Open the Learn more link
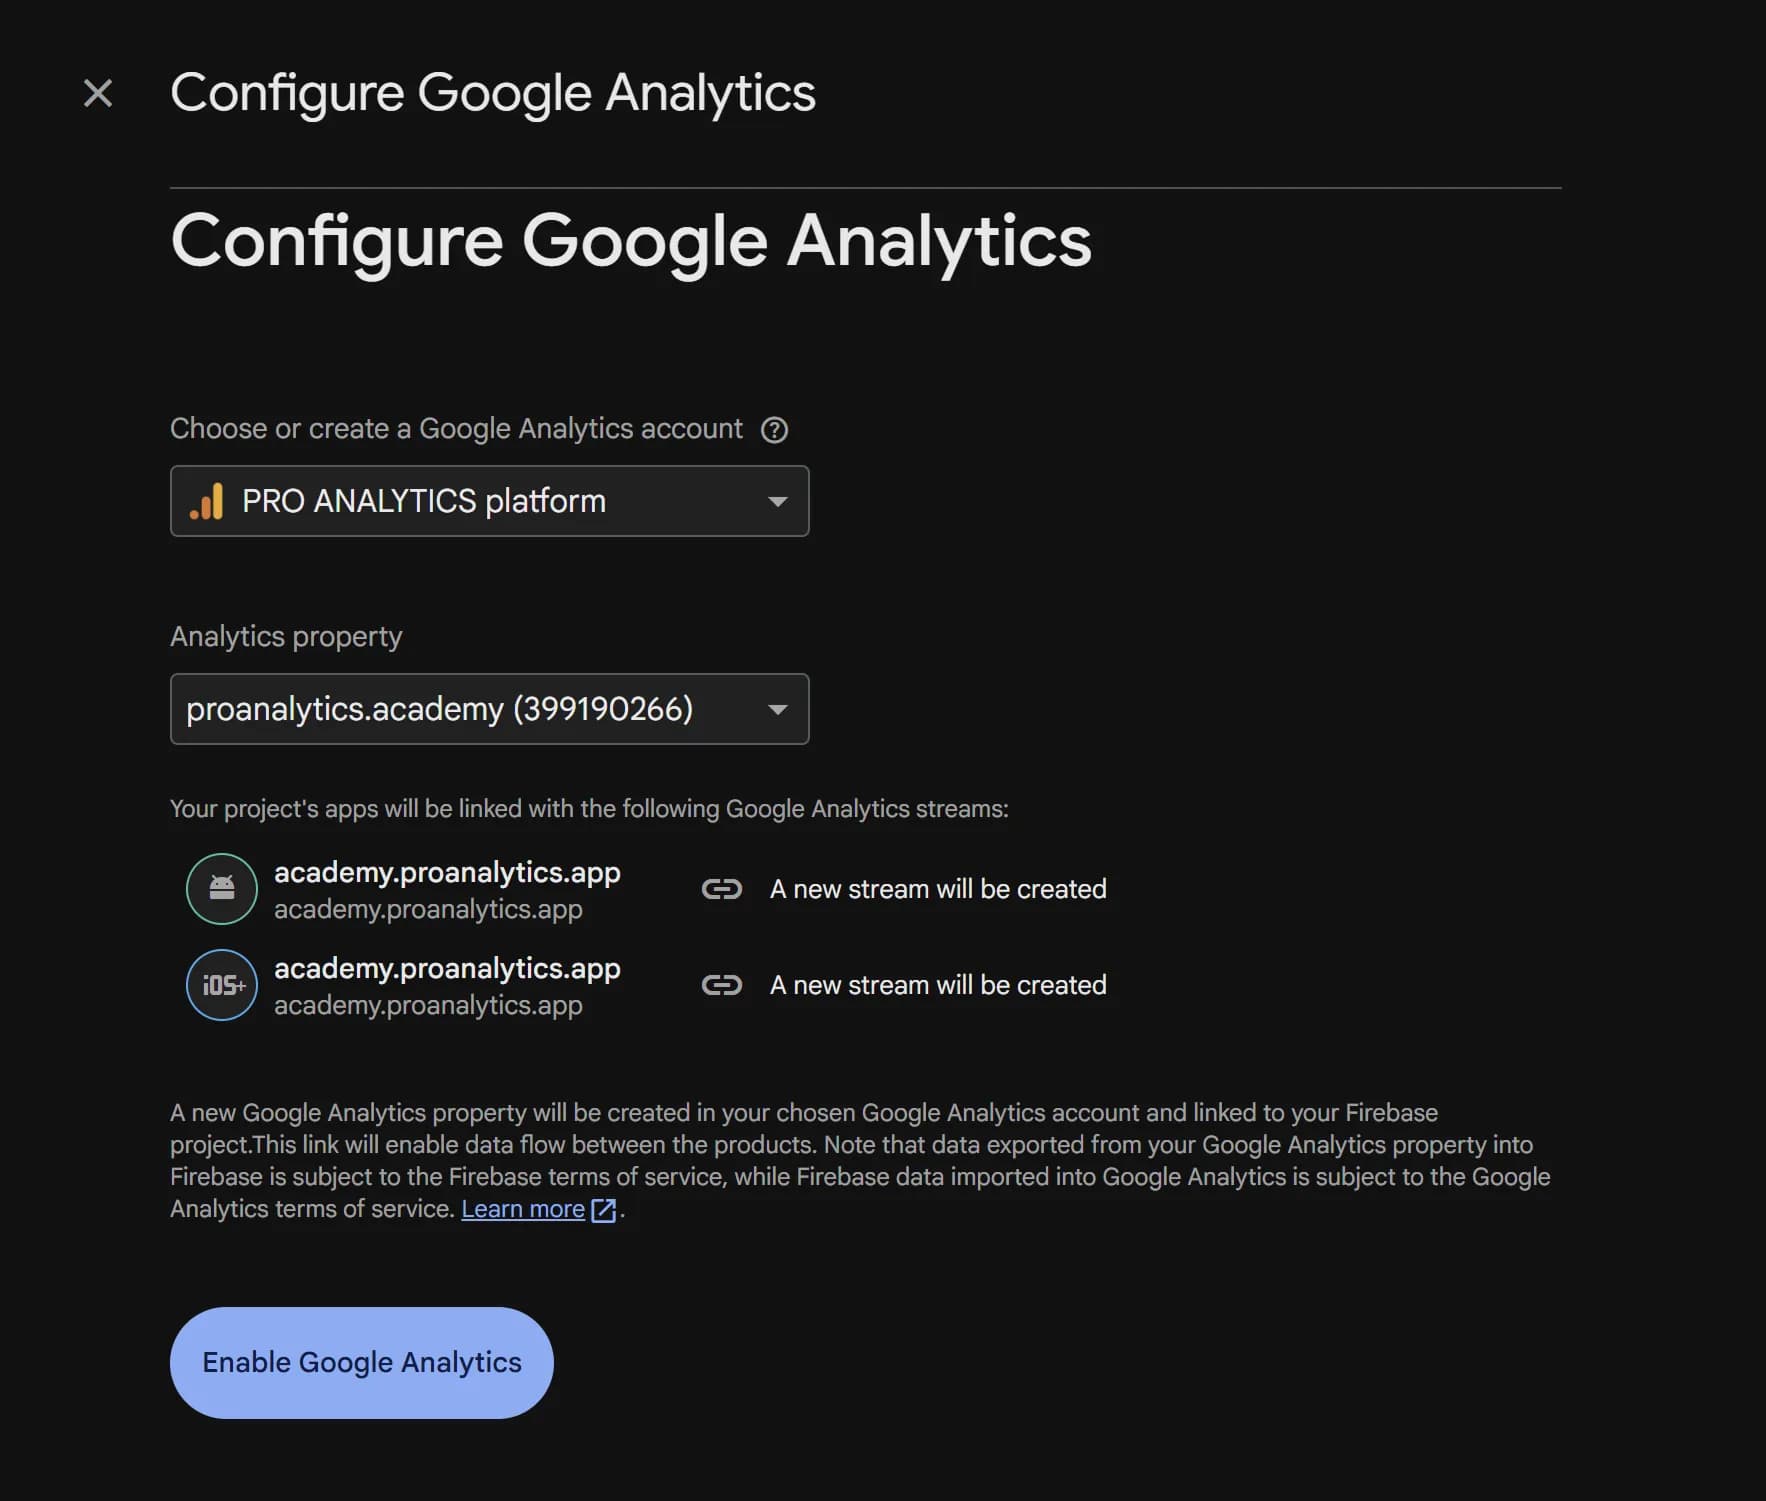Image resolution: width=1766 pixels, height=1501 pixels. 523,1209
